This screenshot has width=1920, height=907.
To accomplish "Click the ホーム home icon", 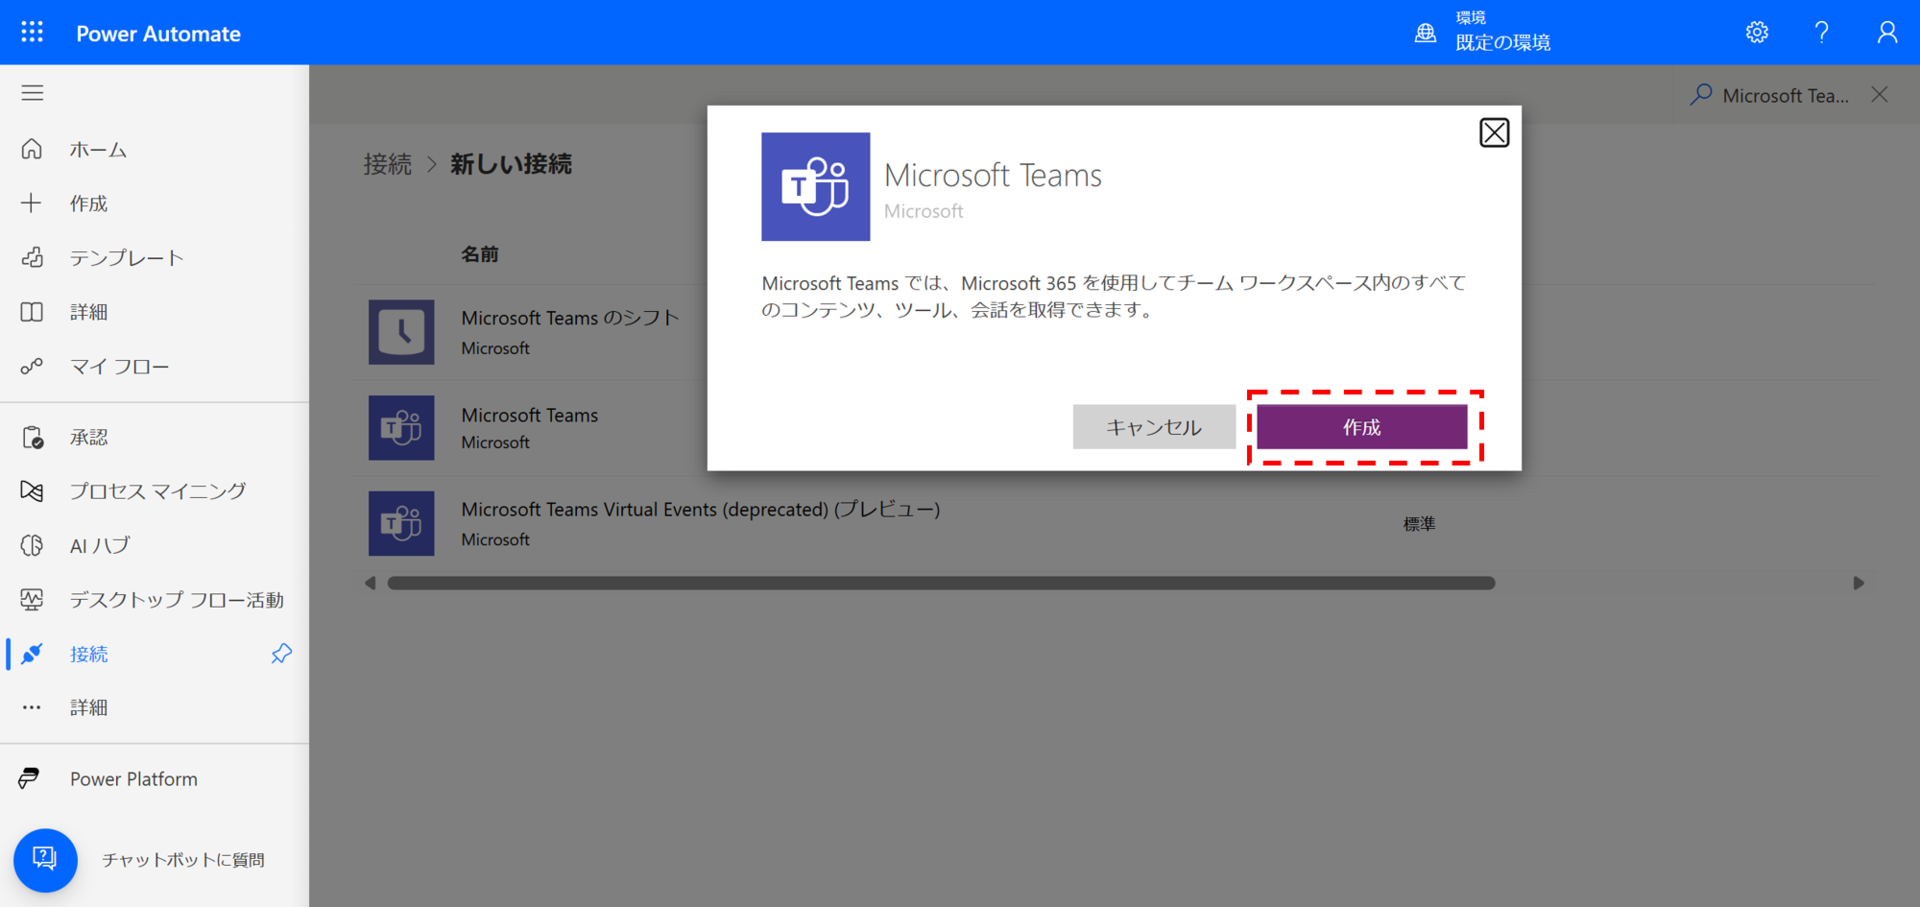I will 32,149.
